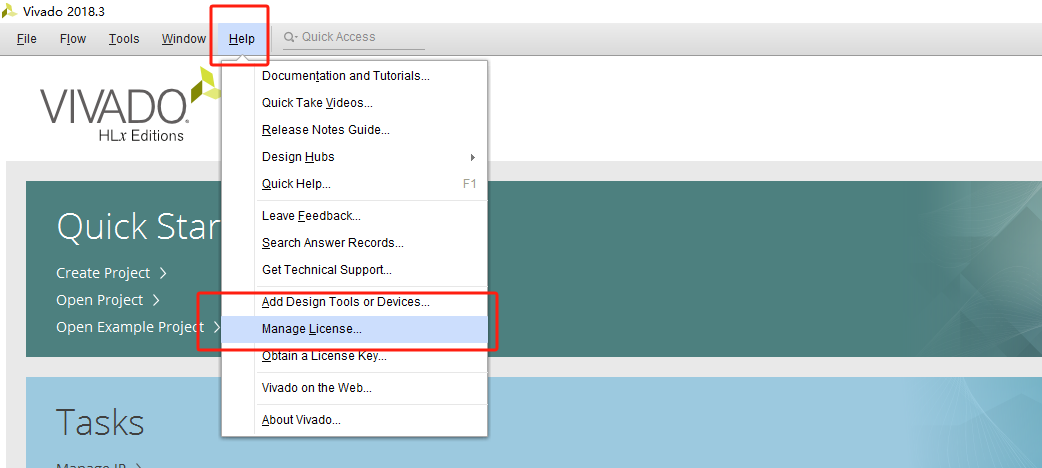Open the File menu
This screenshot has width=1042, height=468.
coord(27,39)
